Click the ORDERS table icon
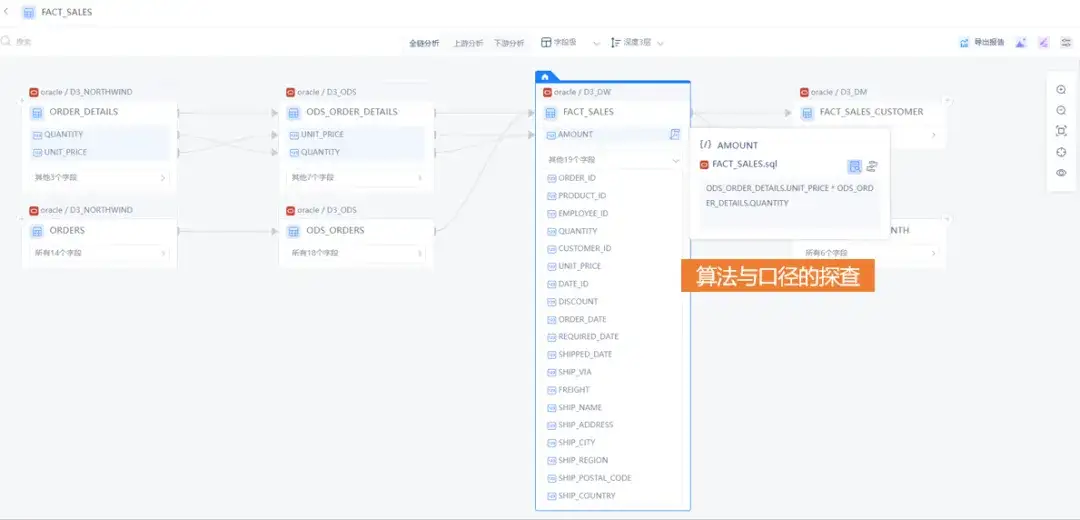This screenshot has height=520, width=1080. coord(37,231)
